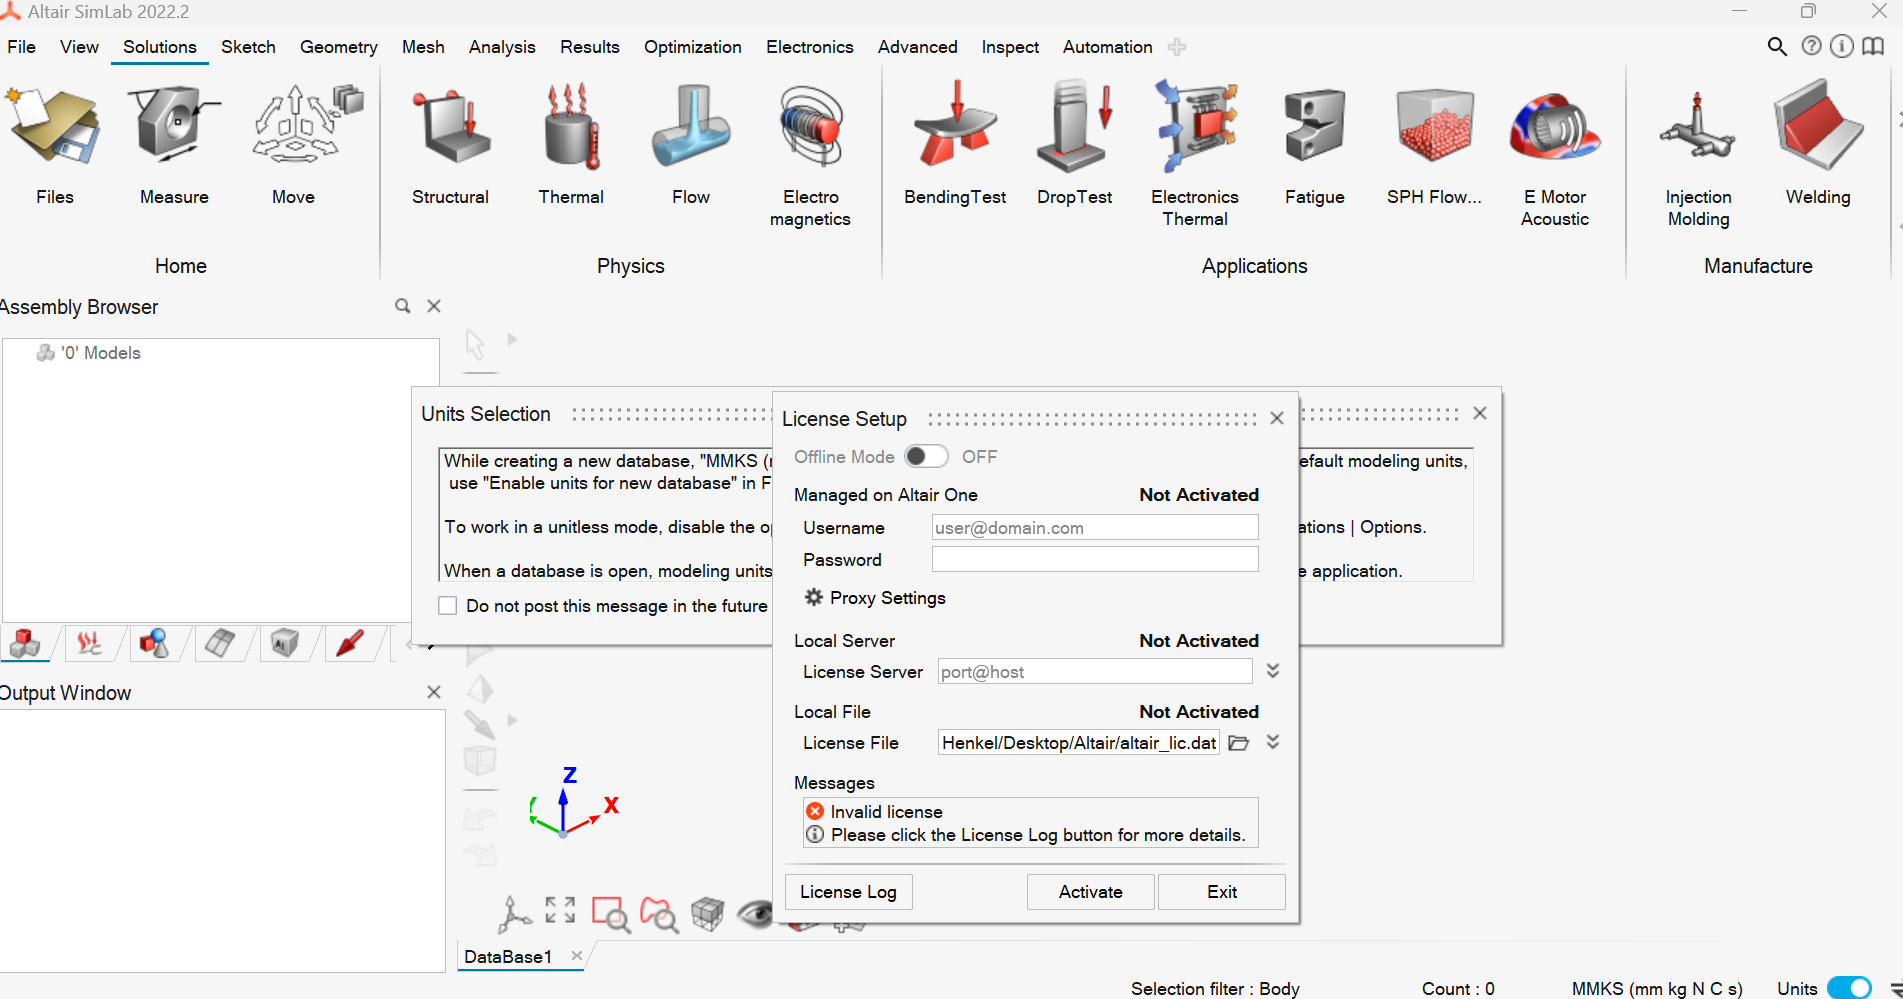Switch to the Inspect tab
The width and height of the screenshot is (1903, 999).
[x=1010, y=47]
